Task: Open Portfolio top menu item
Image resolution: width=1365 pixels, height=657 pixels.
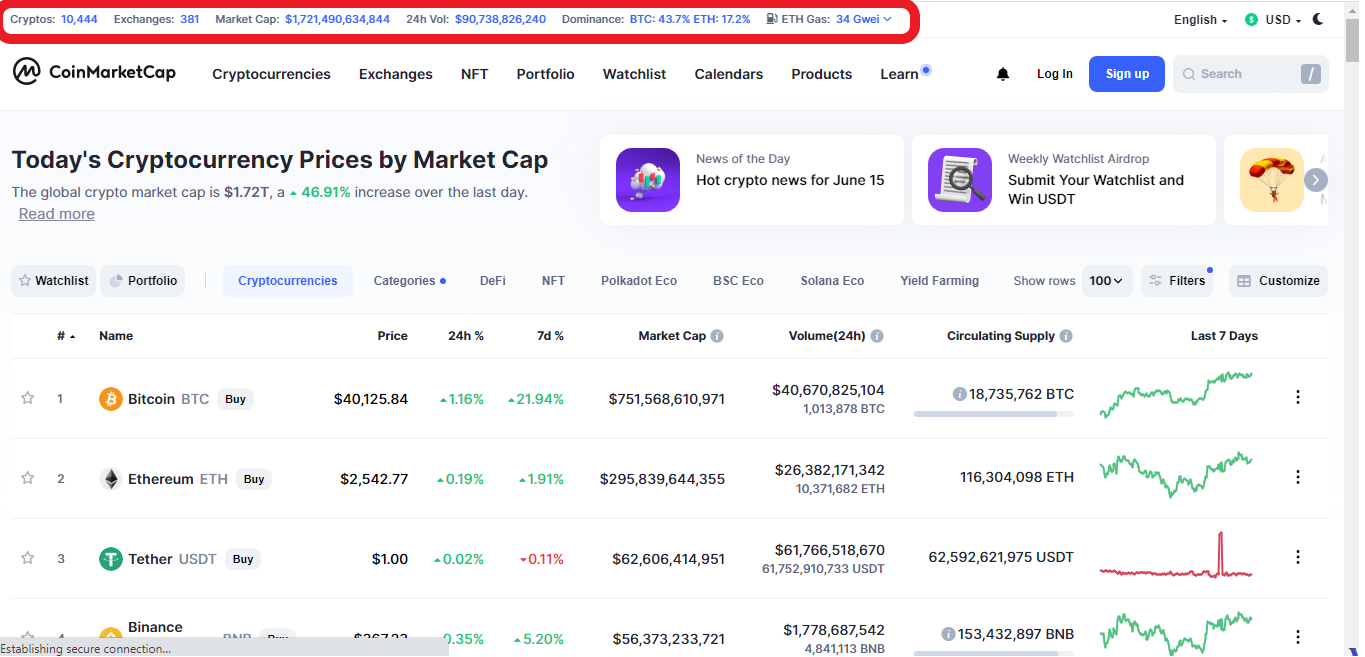Action: click(x=546, y=74)
